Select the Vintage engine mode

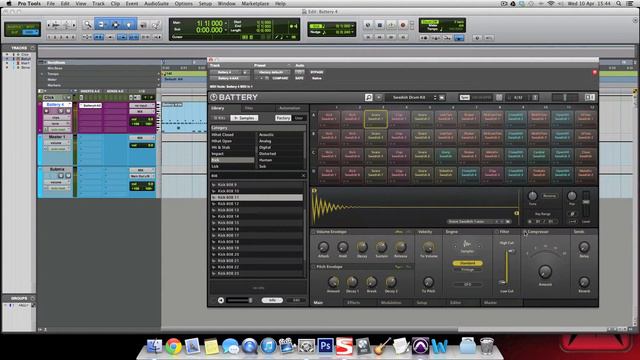[x=467, y=269]
